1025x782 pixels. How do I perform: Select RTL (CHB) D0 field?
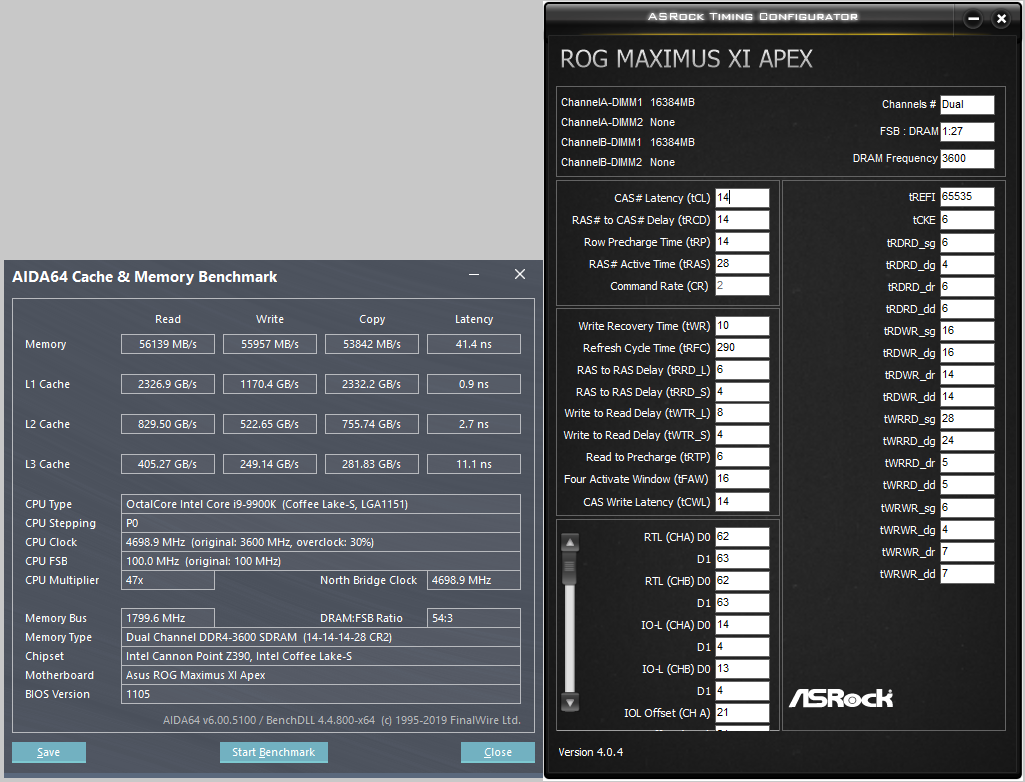742,581
